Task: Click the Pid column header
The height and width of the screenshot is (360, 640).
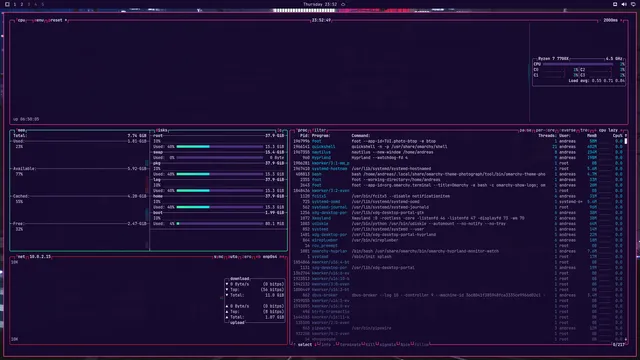Action: coord(304,136)
